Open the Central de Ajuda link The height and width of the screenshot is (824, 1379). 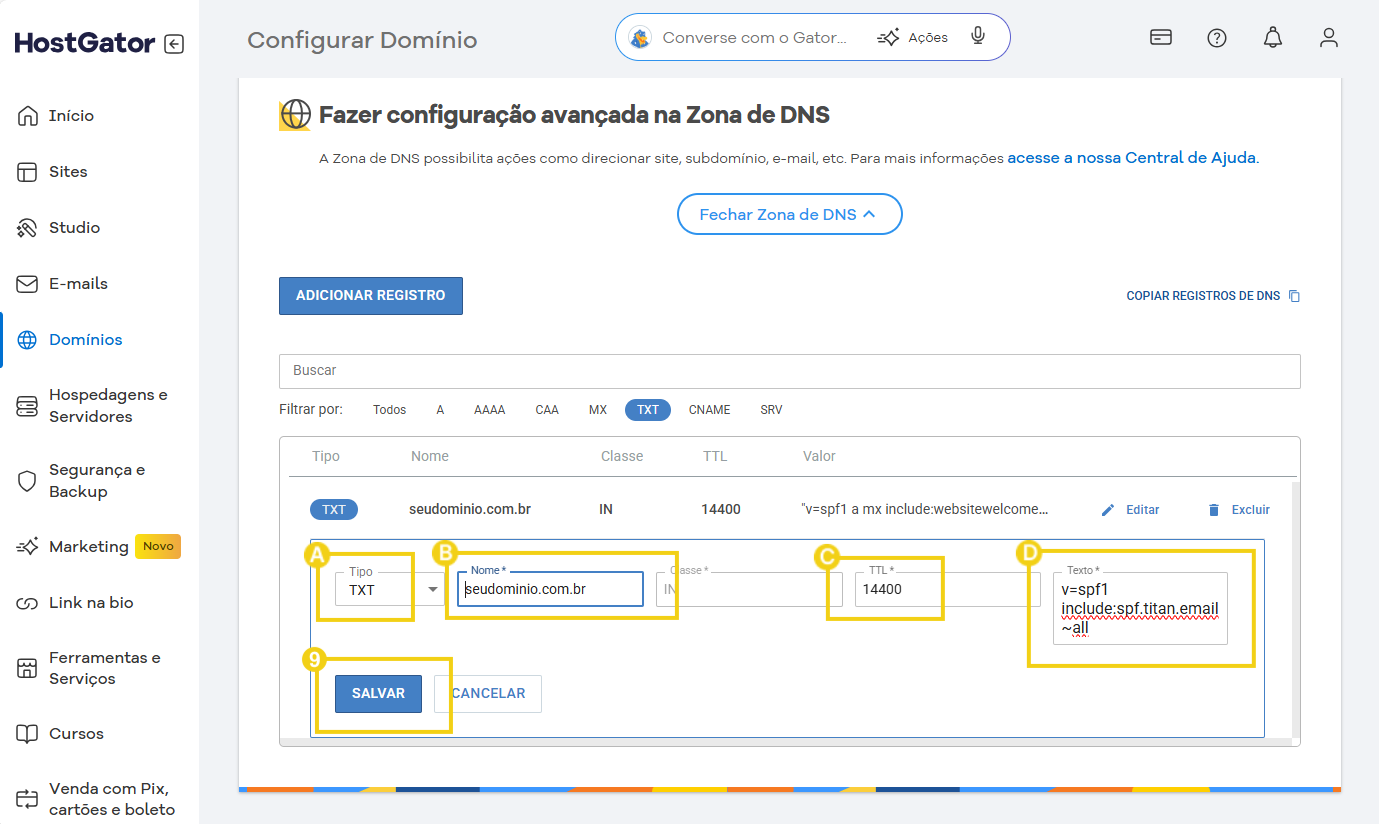pos(1132,158)
